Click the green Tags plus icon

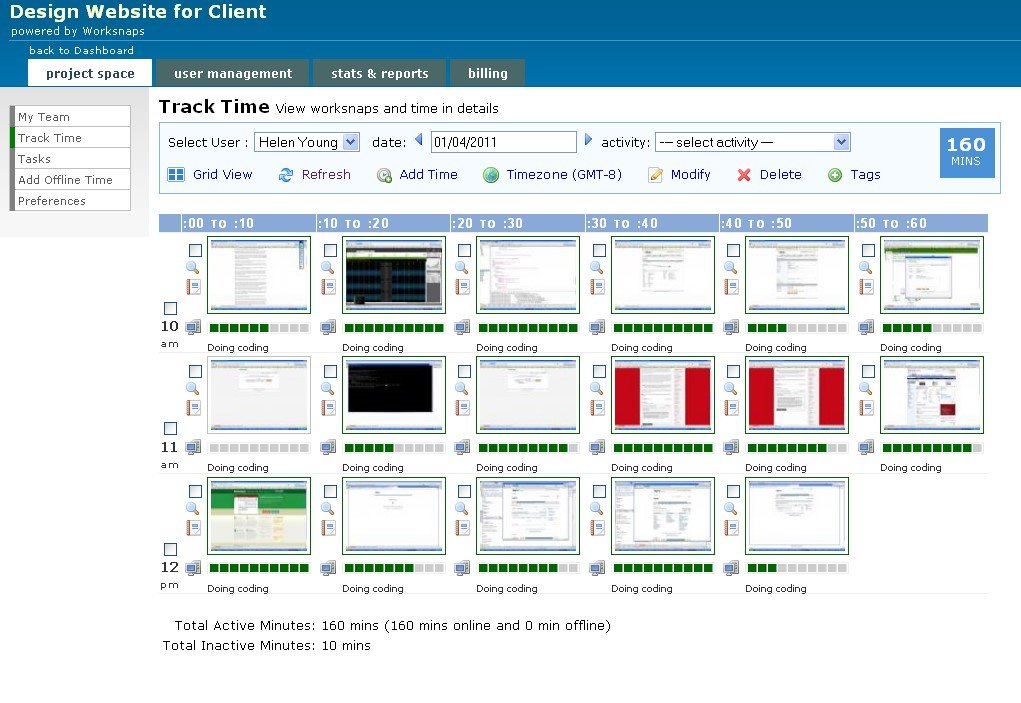click(835, 174)
